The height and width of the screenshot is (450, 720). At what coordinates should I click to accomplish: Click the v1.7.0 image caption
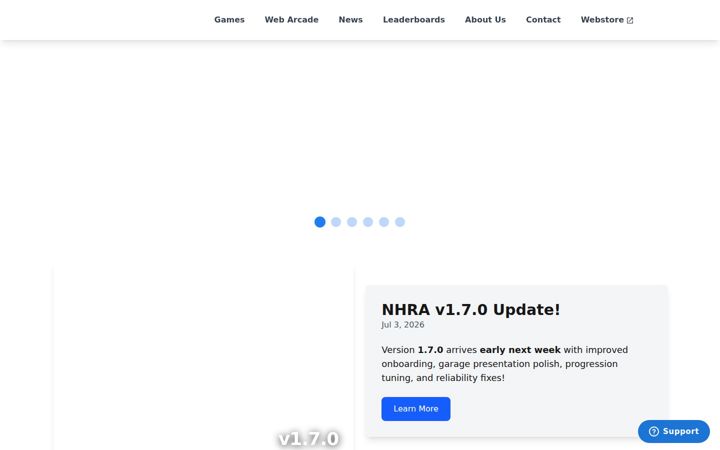(x=309, y=439)
